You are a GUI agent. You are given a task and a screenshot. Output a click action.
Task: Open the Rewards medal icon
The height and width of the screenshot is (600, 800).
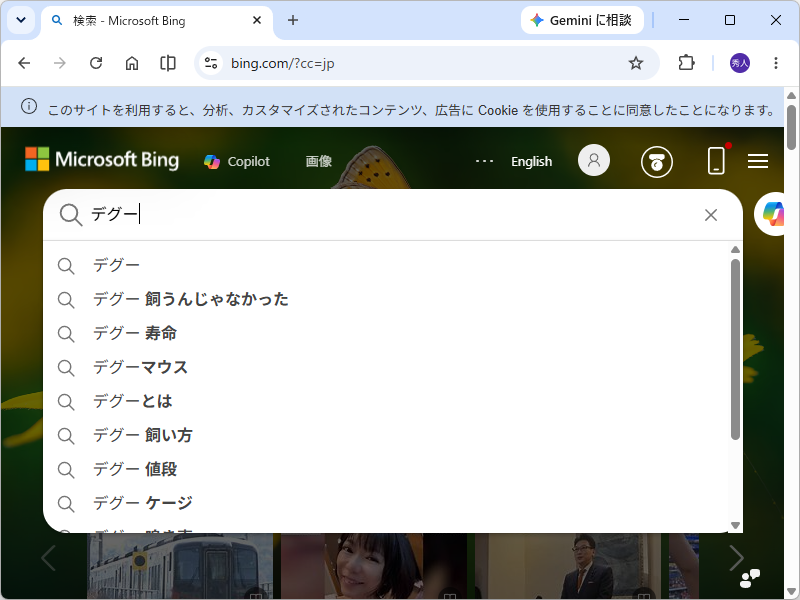[657, 162]
